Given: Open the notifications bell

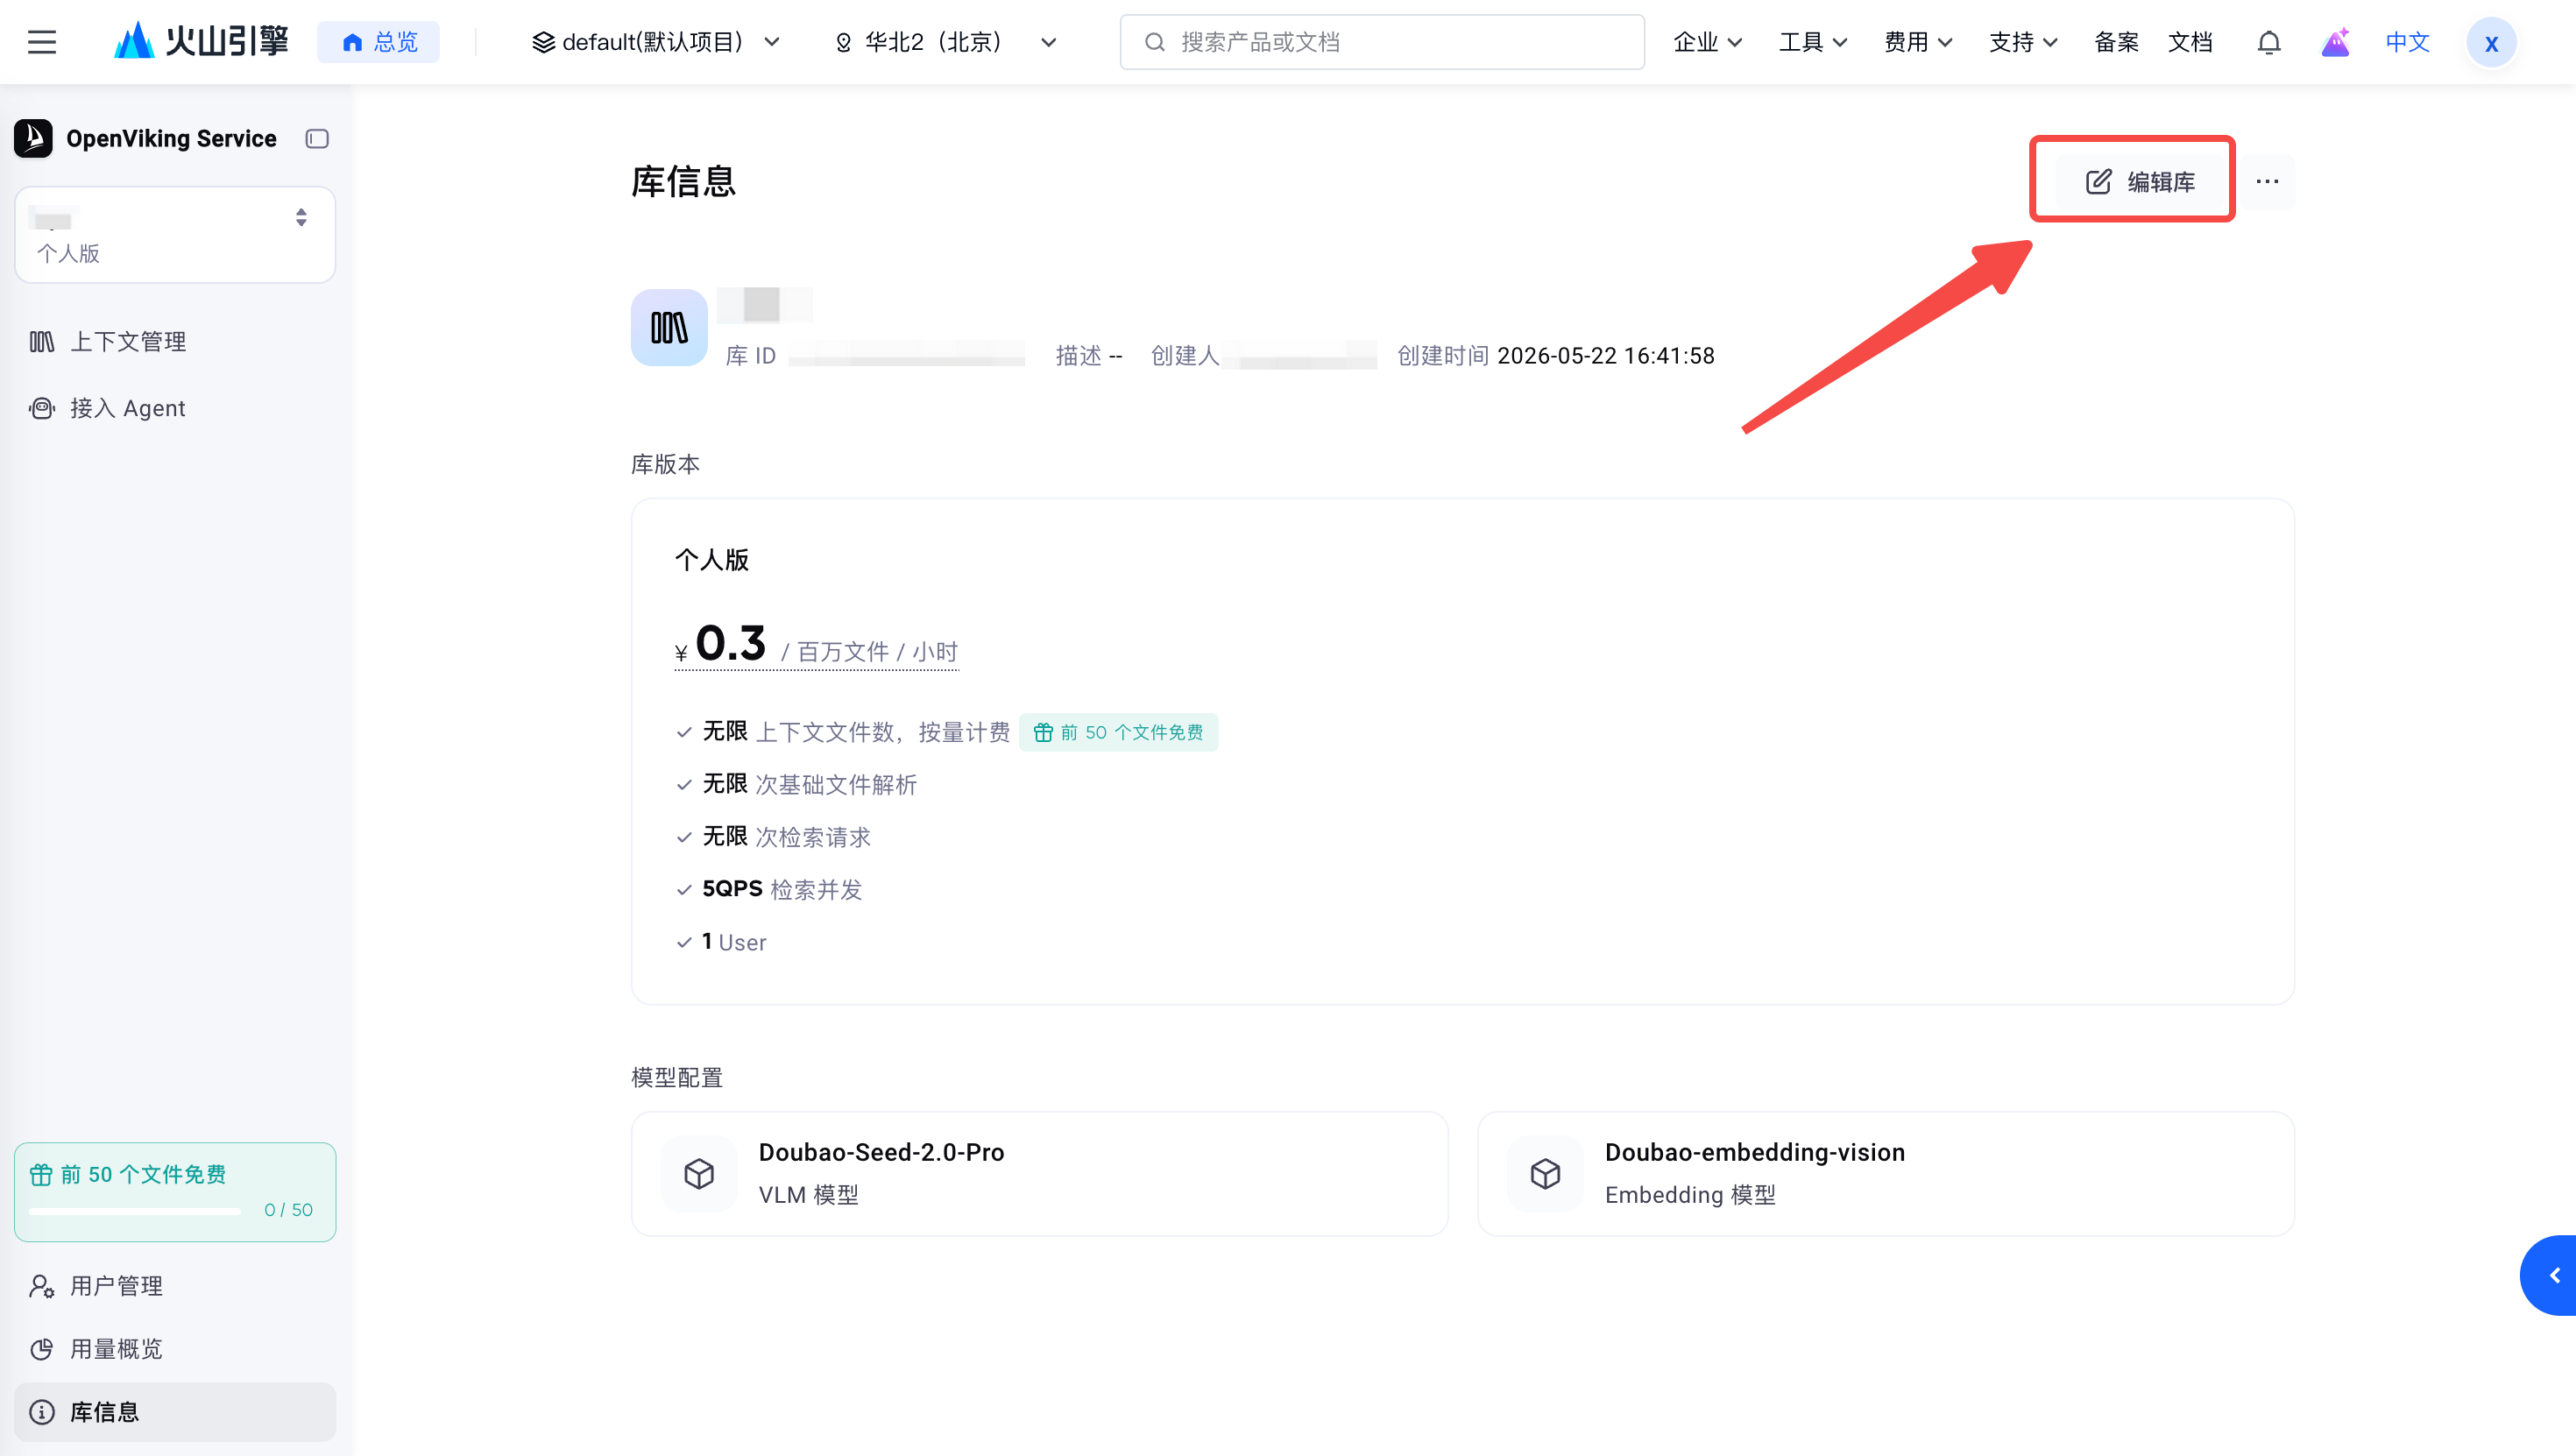Looking at the screenshot, I should click(2269, 42).
